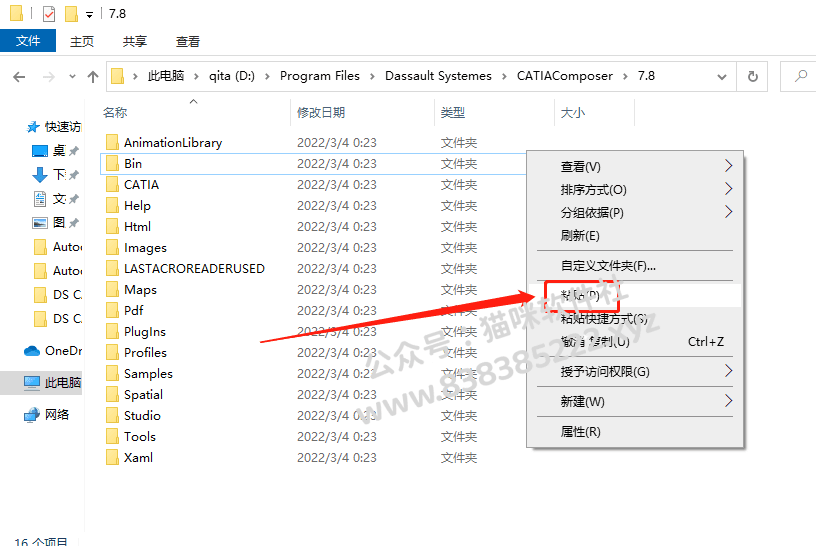Select the Images folder icon
Screen dimensions: 816x546
point(112,247)
